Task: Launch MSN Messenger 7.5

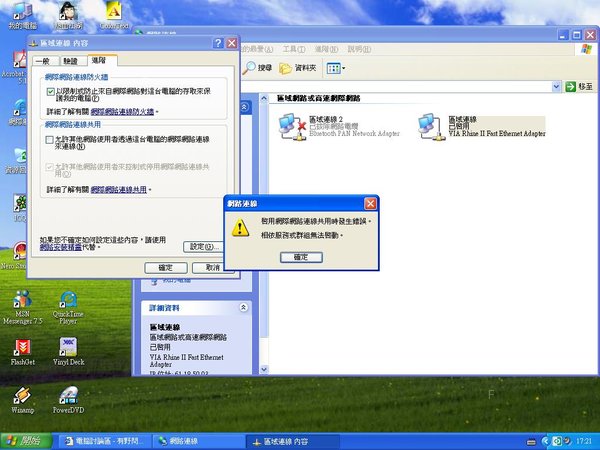Action: click(23, 307)
